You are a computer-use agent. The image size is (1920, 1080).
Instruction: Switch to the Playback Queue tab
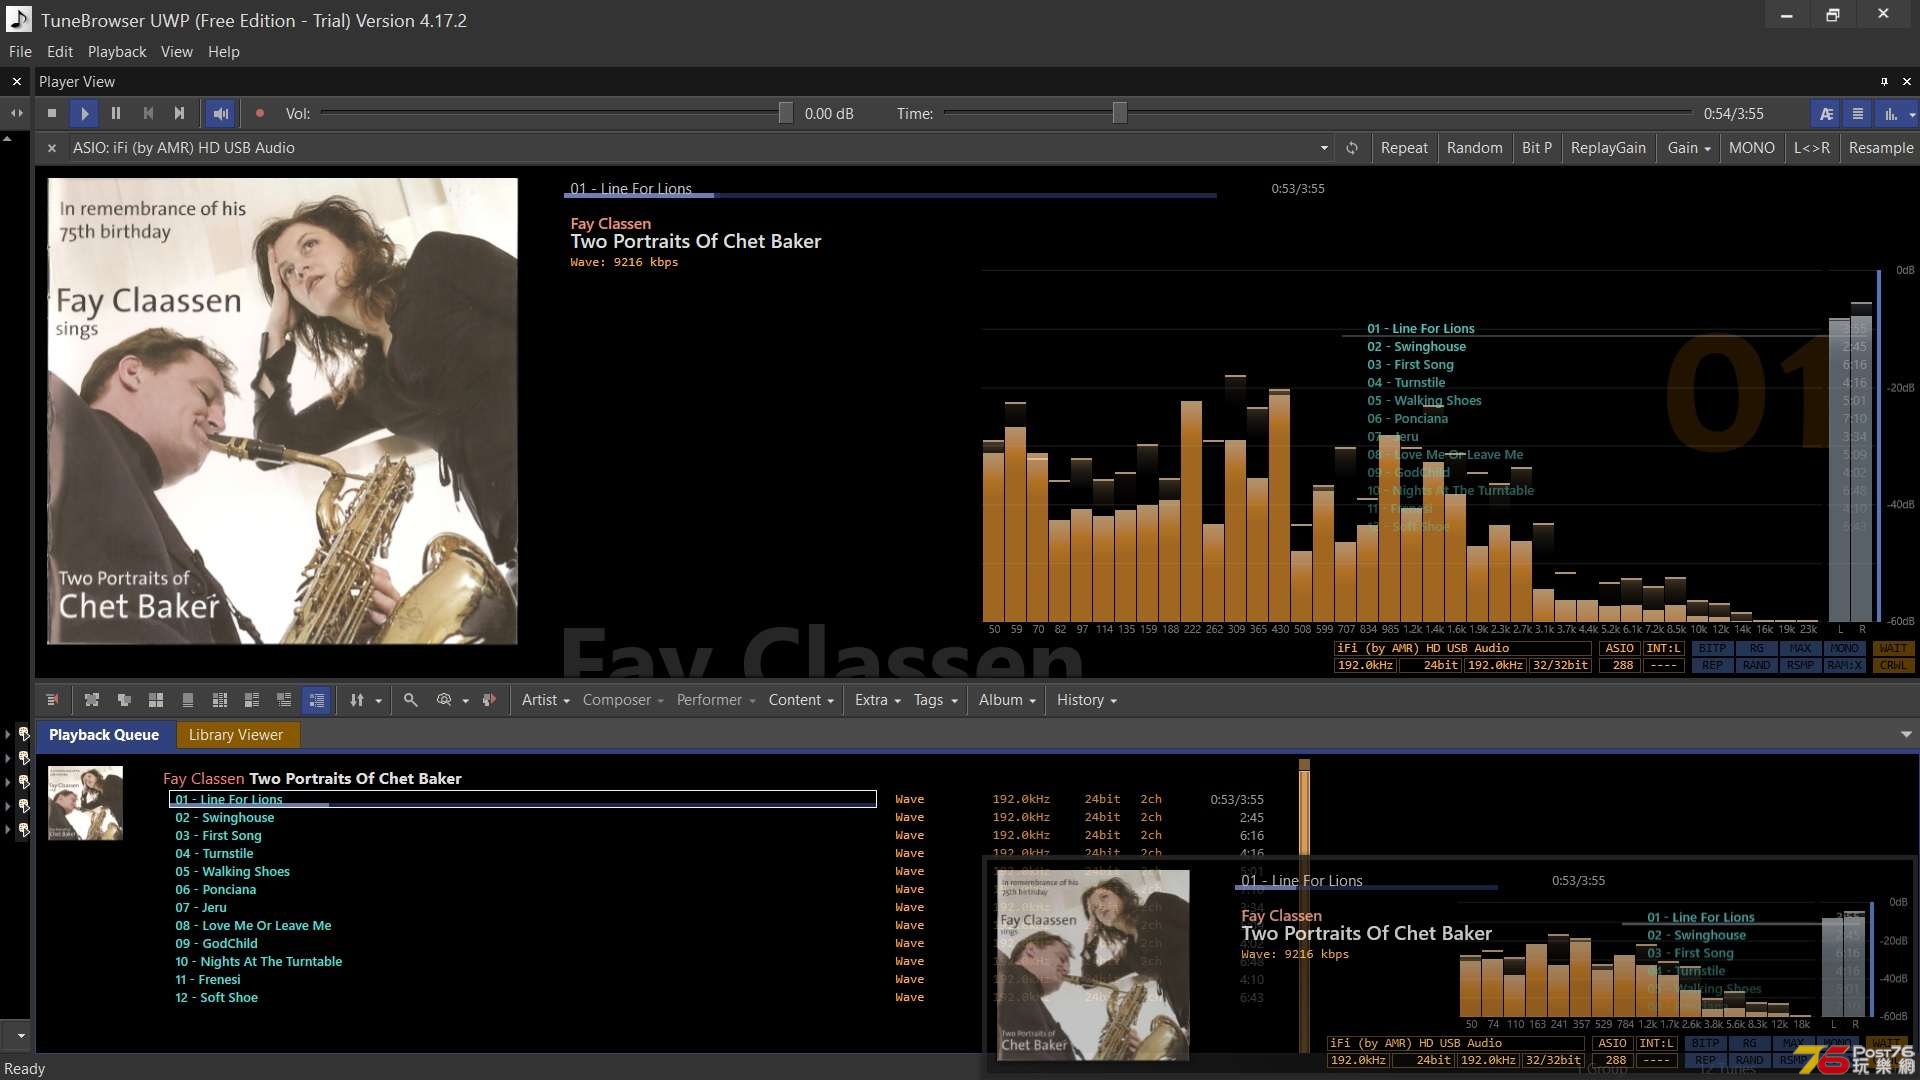tap(104, 735)
